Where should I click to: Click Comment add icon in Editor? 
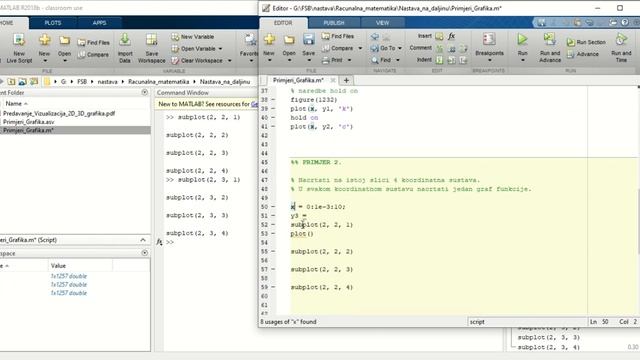[x=439, y=48]
